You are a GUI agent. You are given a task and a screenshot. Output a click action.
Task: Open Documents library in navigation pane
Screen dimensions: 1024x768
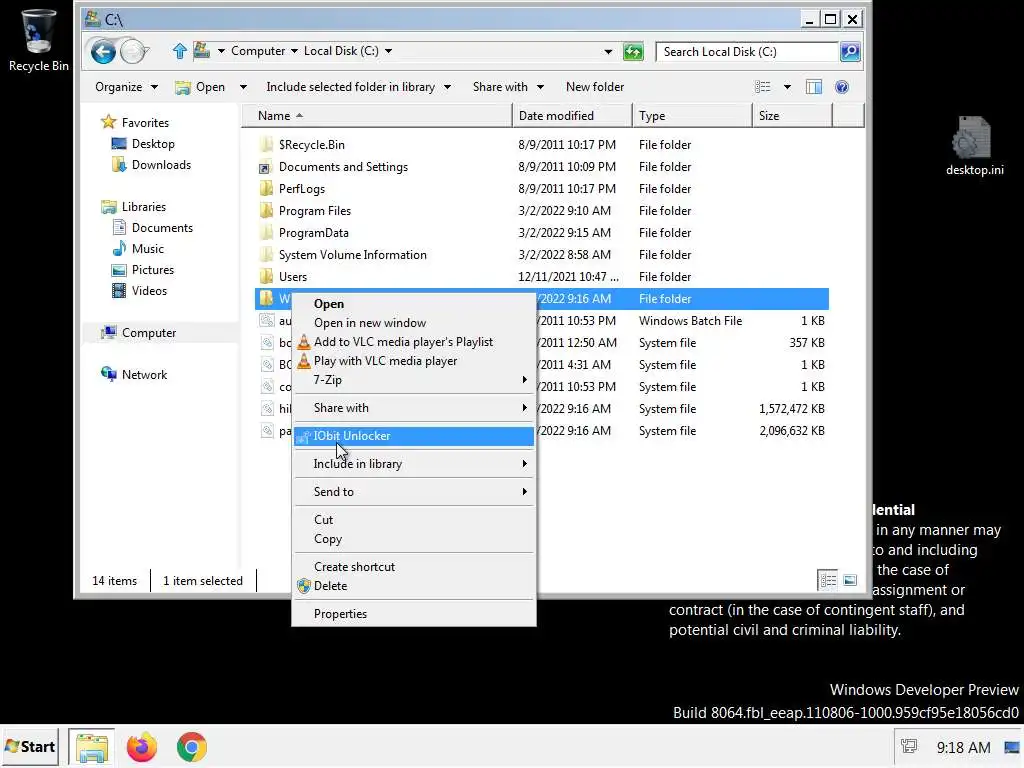click(162, 227)
